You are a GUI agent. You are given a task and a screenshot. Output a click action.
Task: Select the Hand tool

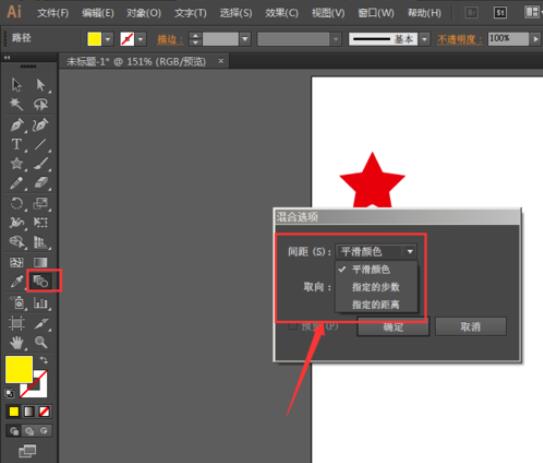coord(16,343)
